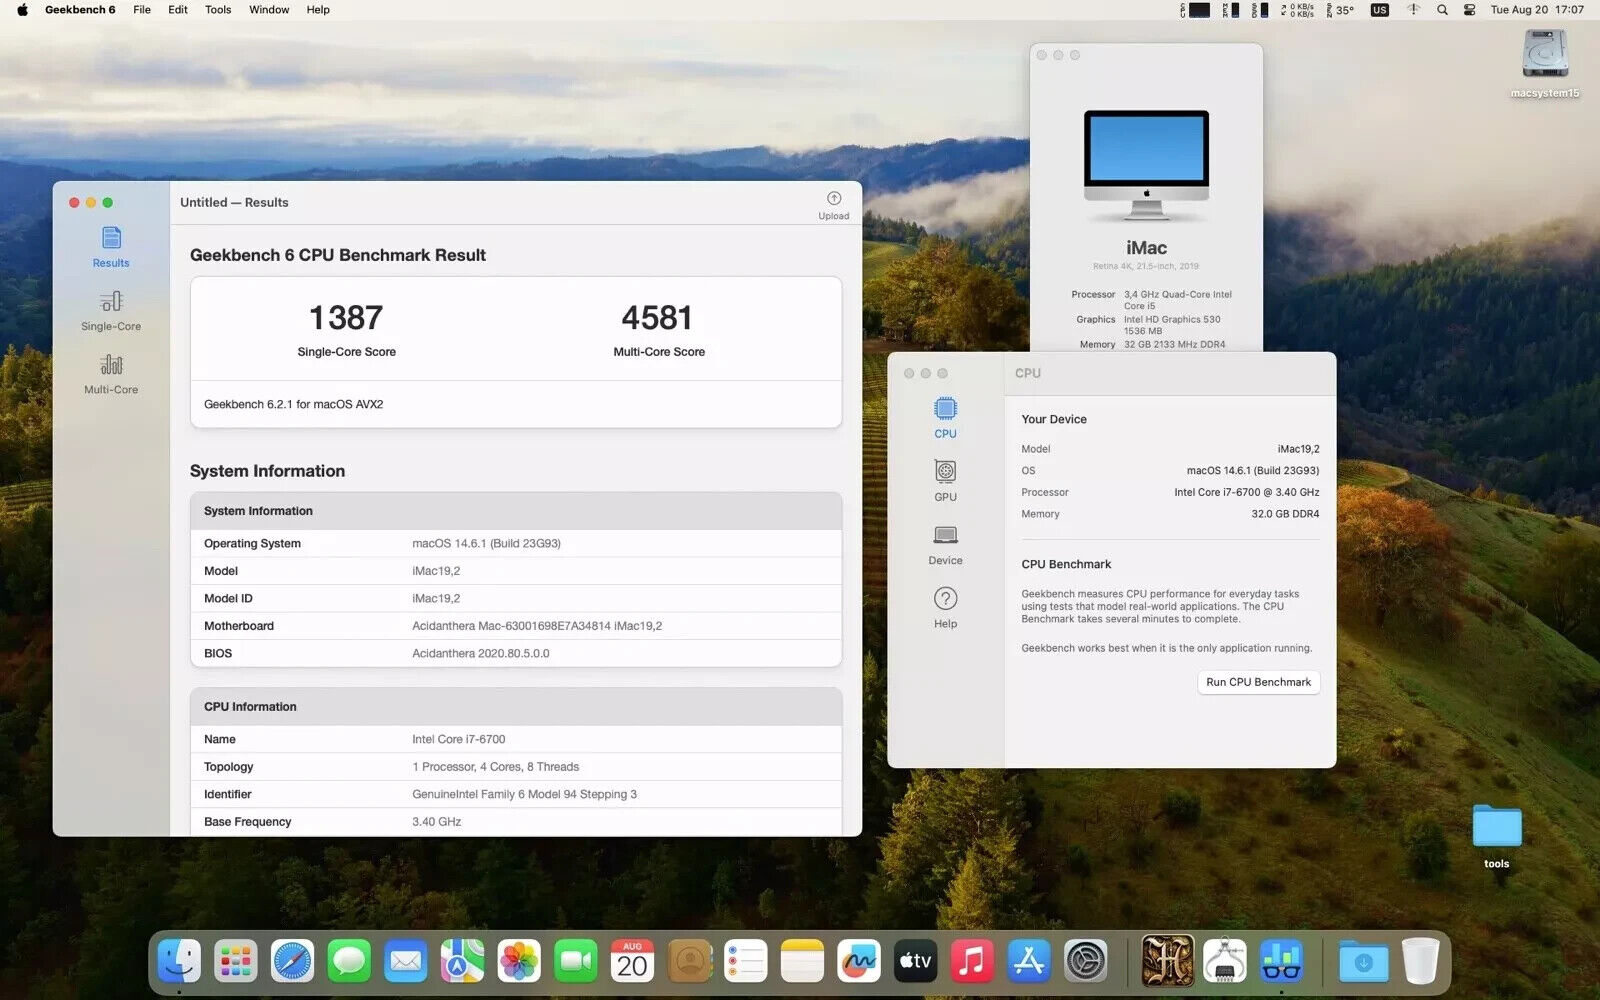Open Contacts from the dock
This screenshot has height=1000, width=1600.
pos(689,962)
